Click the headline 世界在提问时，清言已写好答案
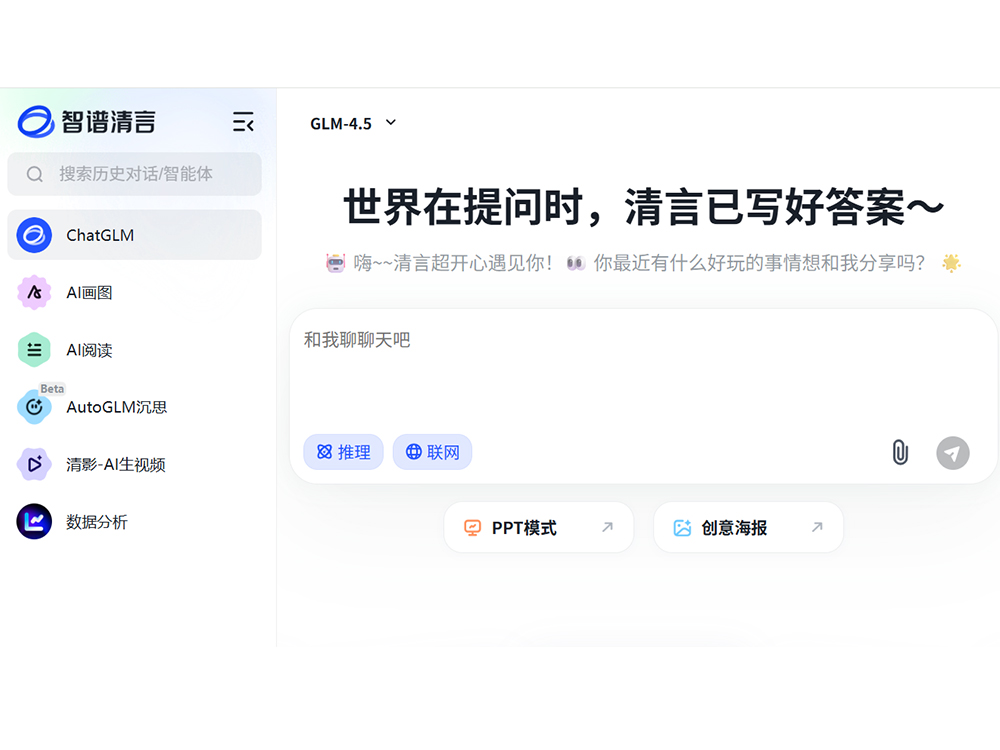1000x750 pixels. coord(643,207)
